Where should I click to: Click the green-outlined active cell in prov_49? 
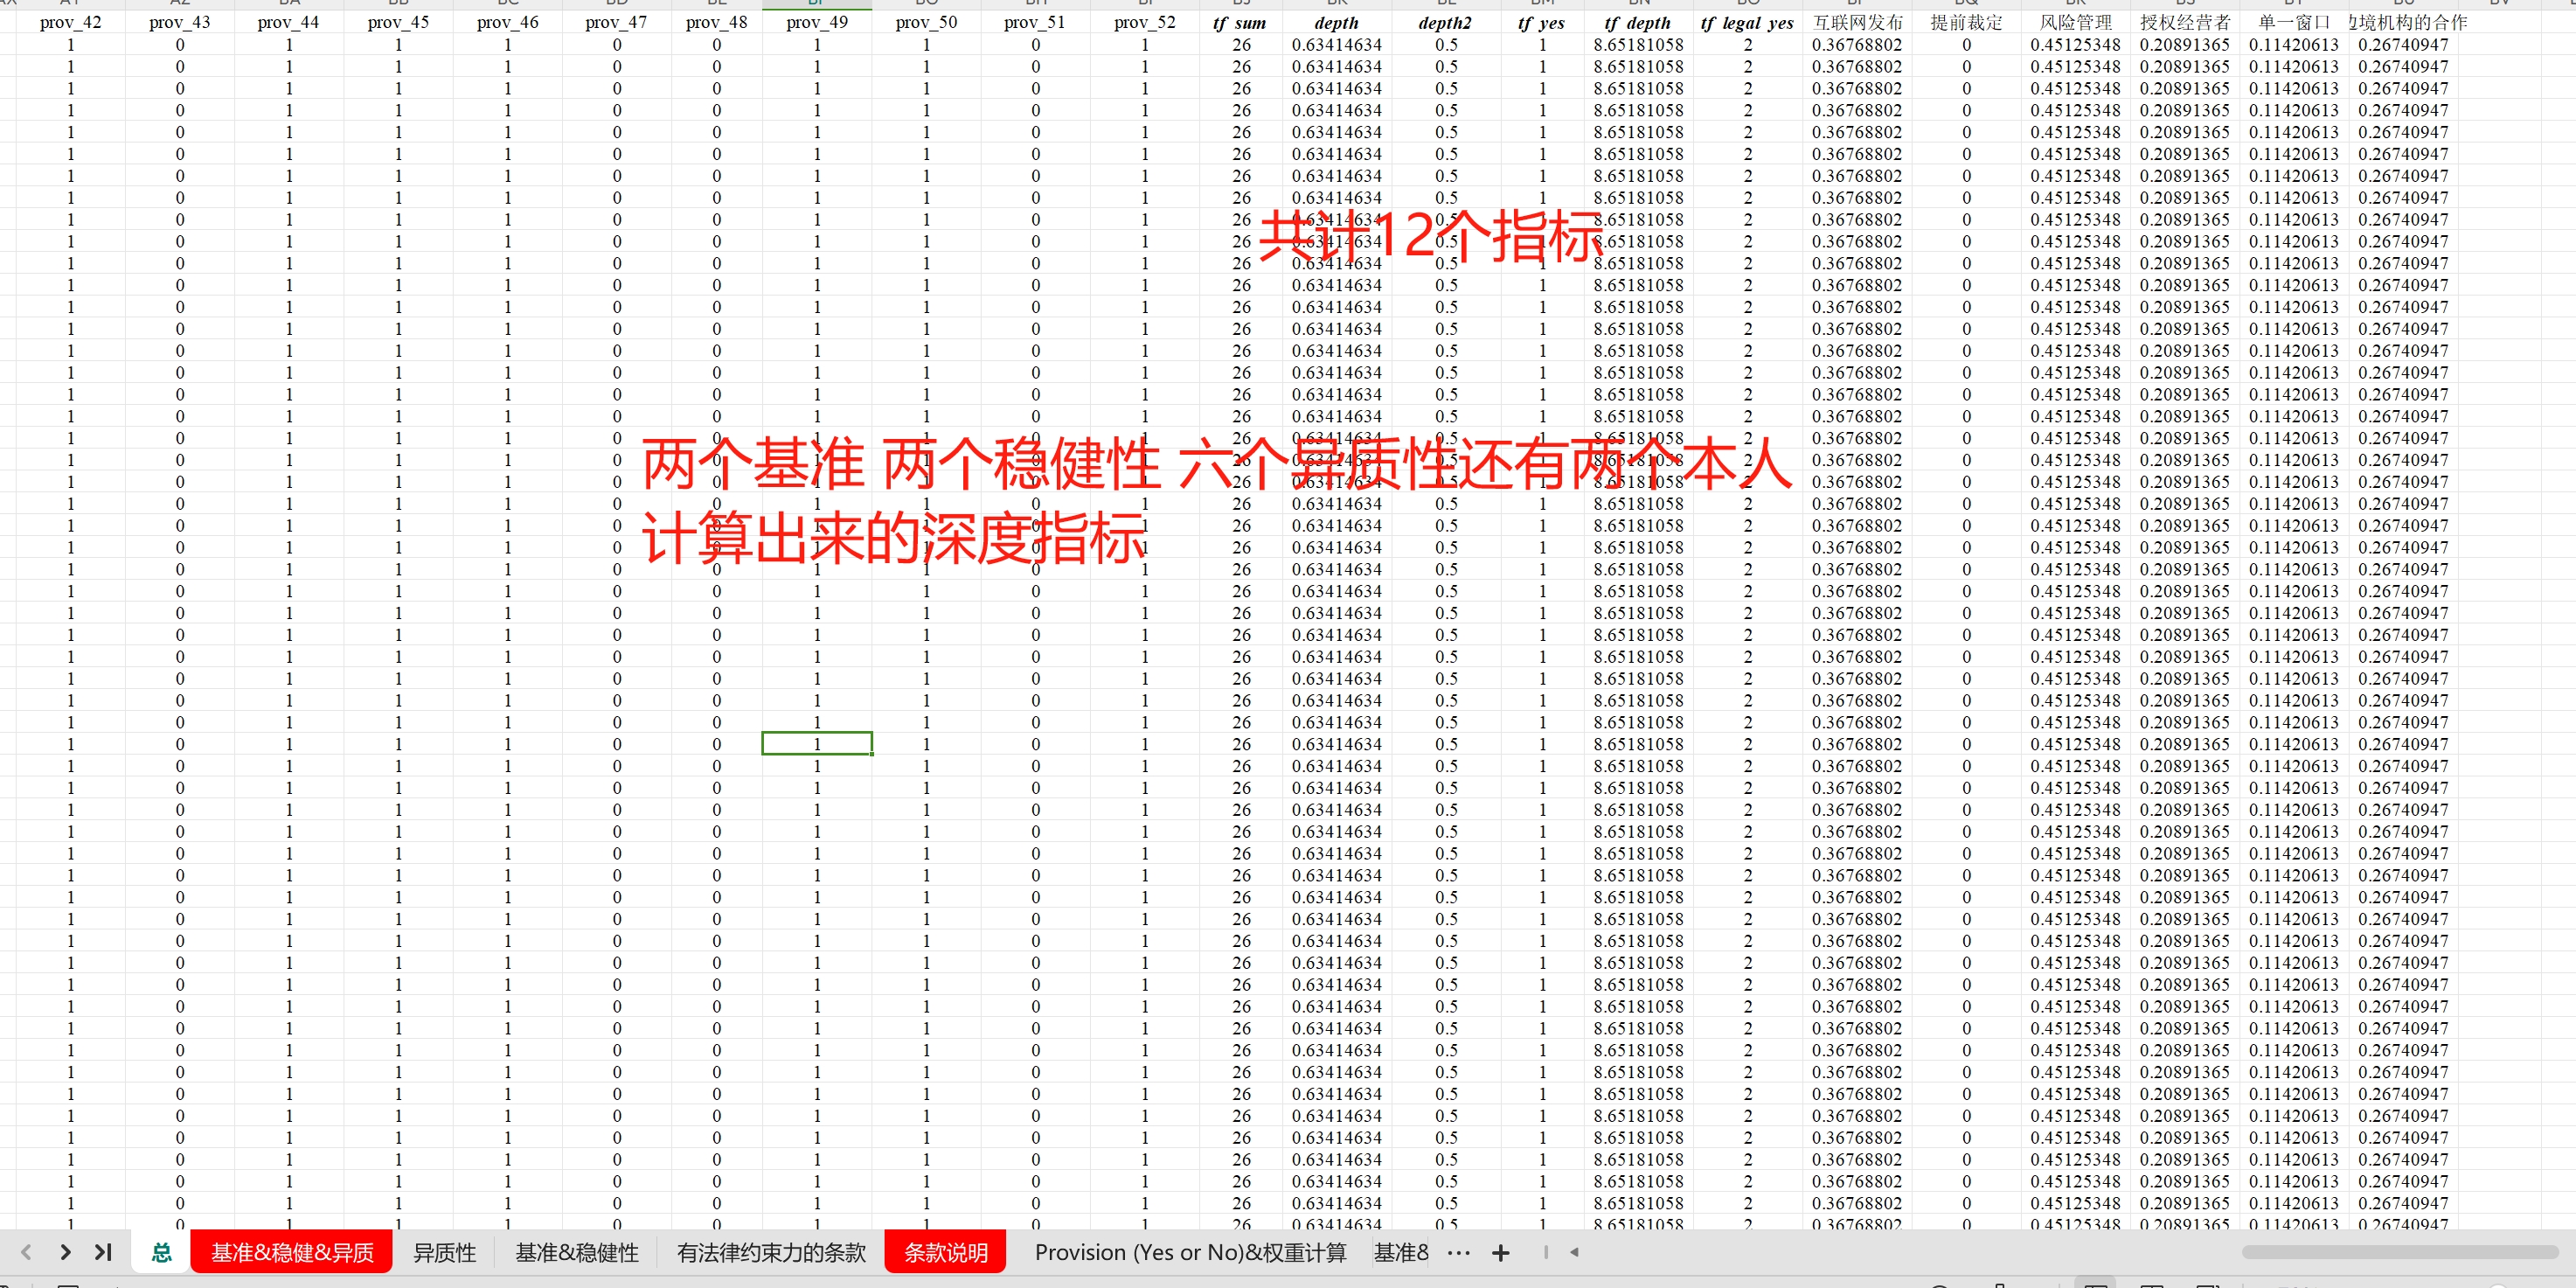click(x=816, y=744)
